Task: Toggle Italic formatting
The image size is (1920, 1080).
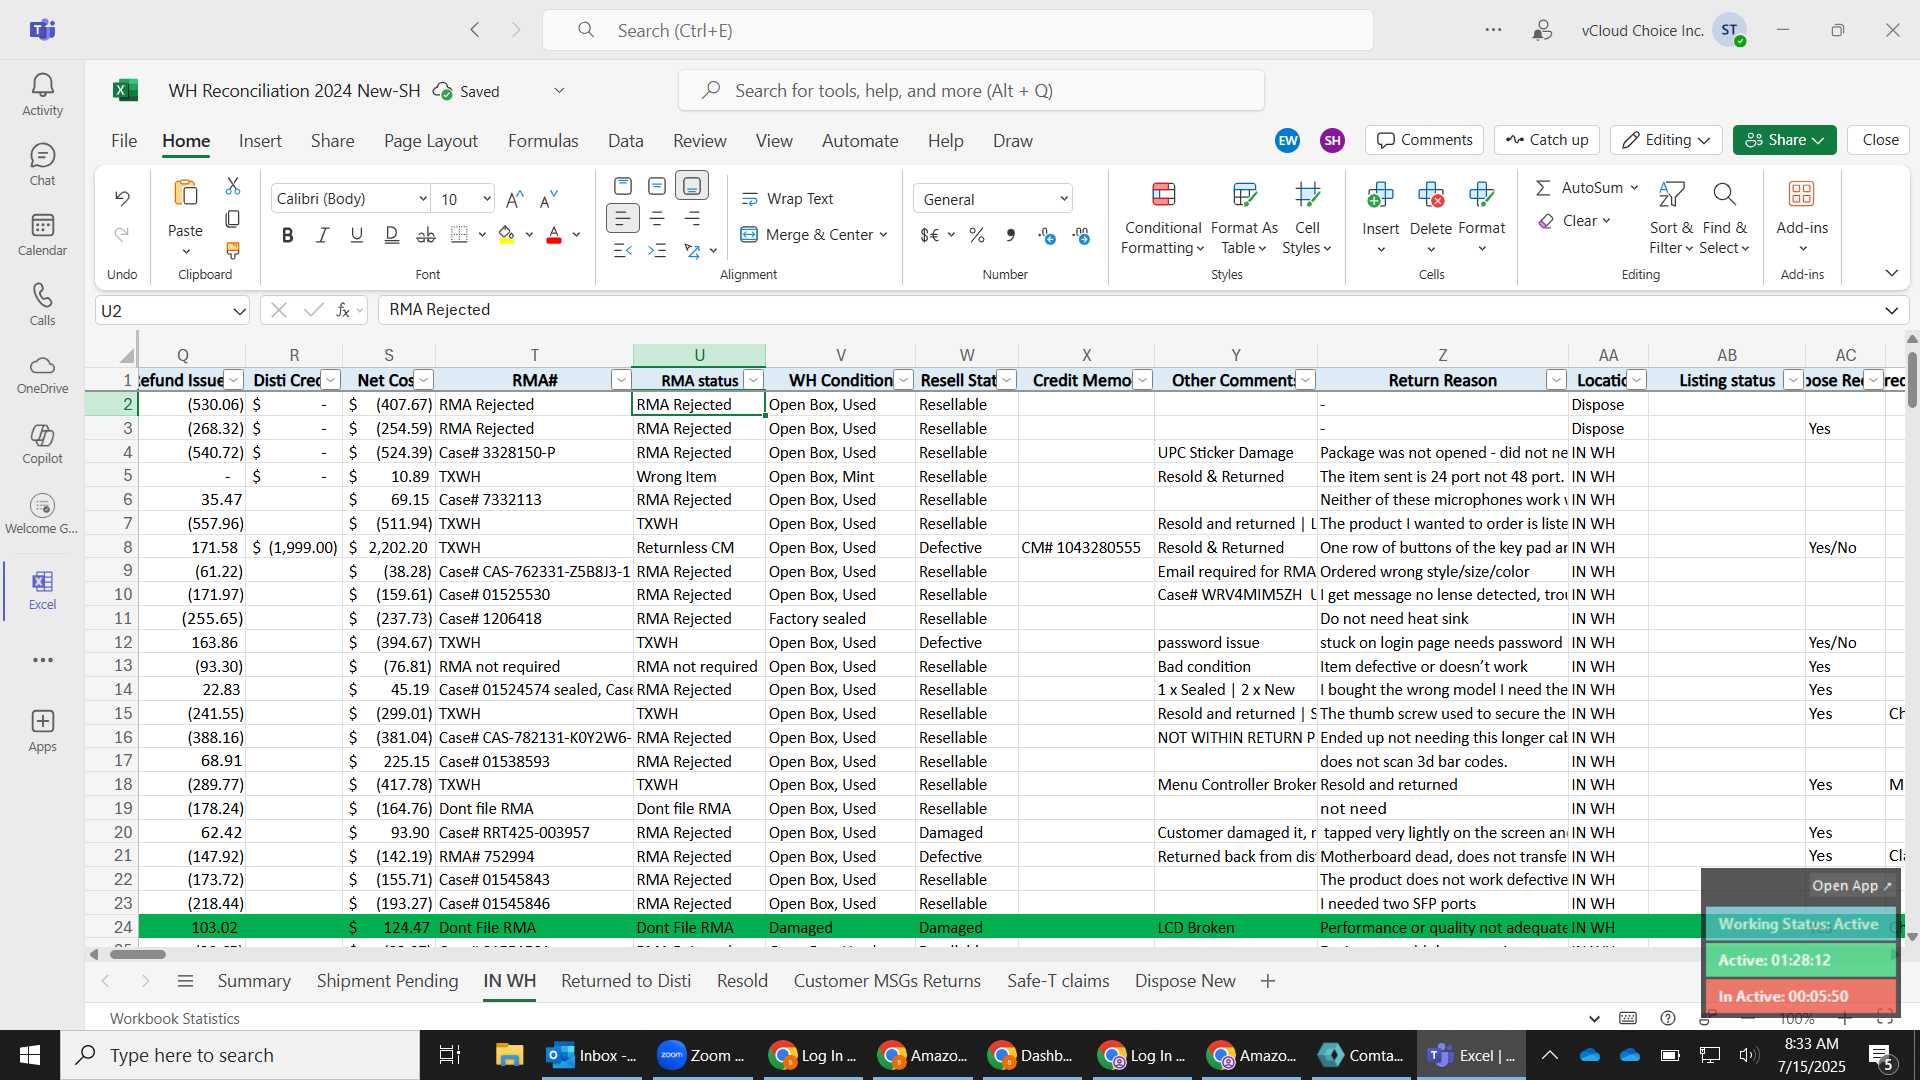Action: click(322, 235)
